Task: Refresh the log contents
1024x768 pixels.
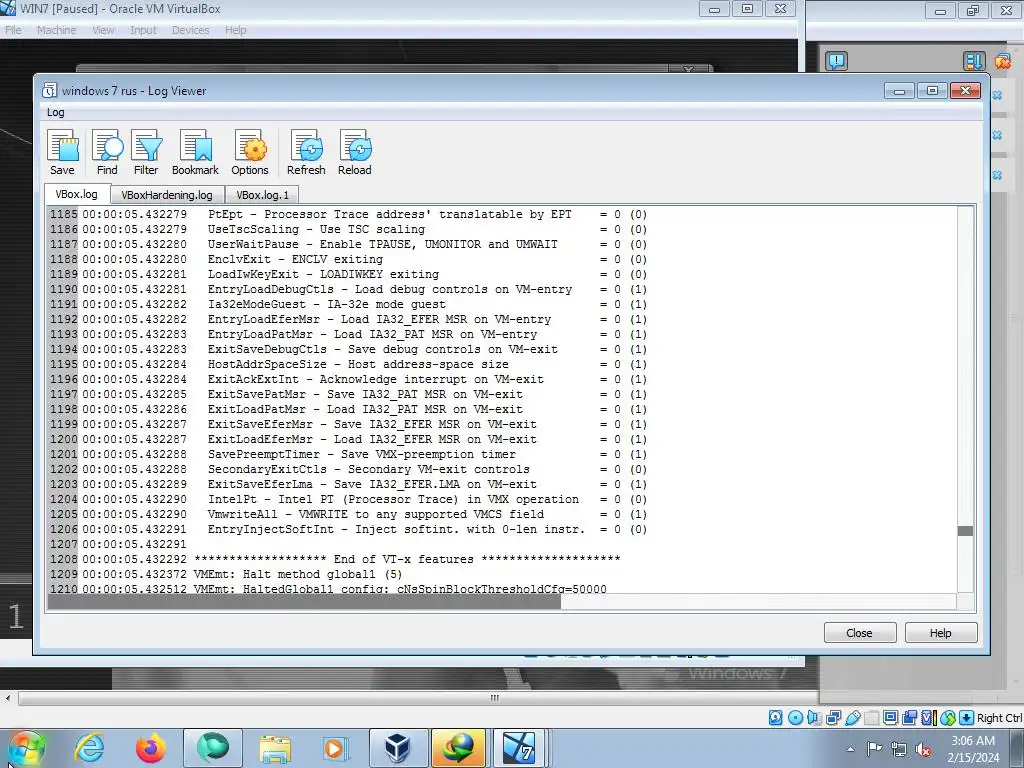Action: (x=306, y=152)
